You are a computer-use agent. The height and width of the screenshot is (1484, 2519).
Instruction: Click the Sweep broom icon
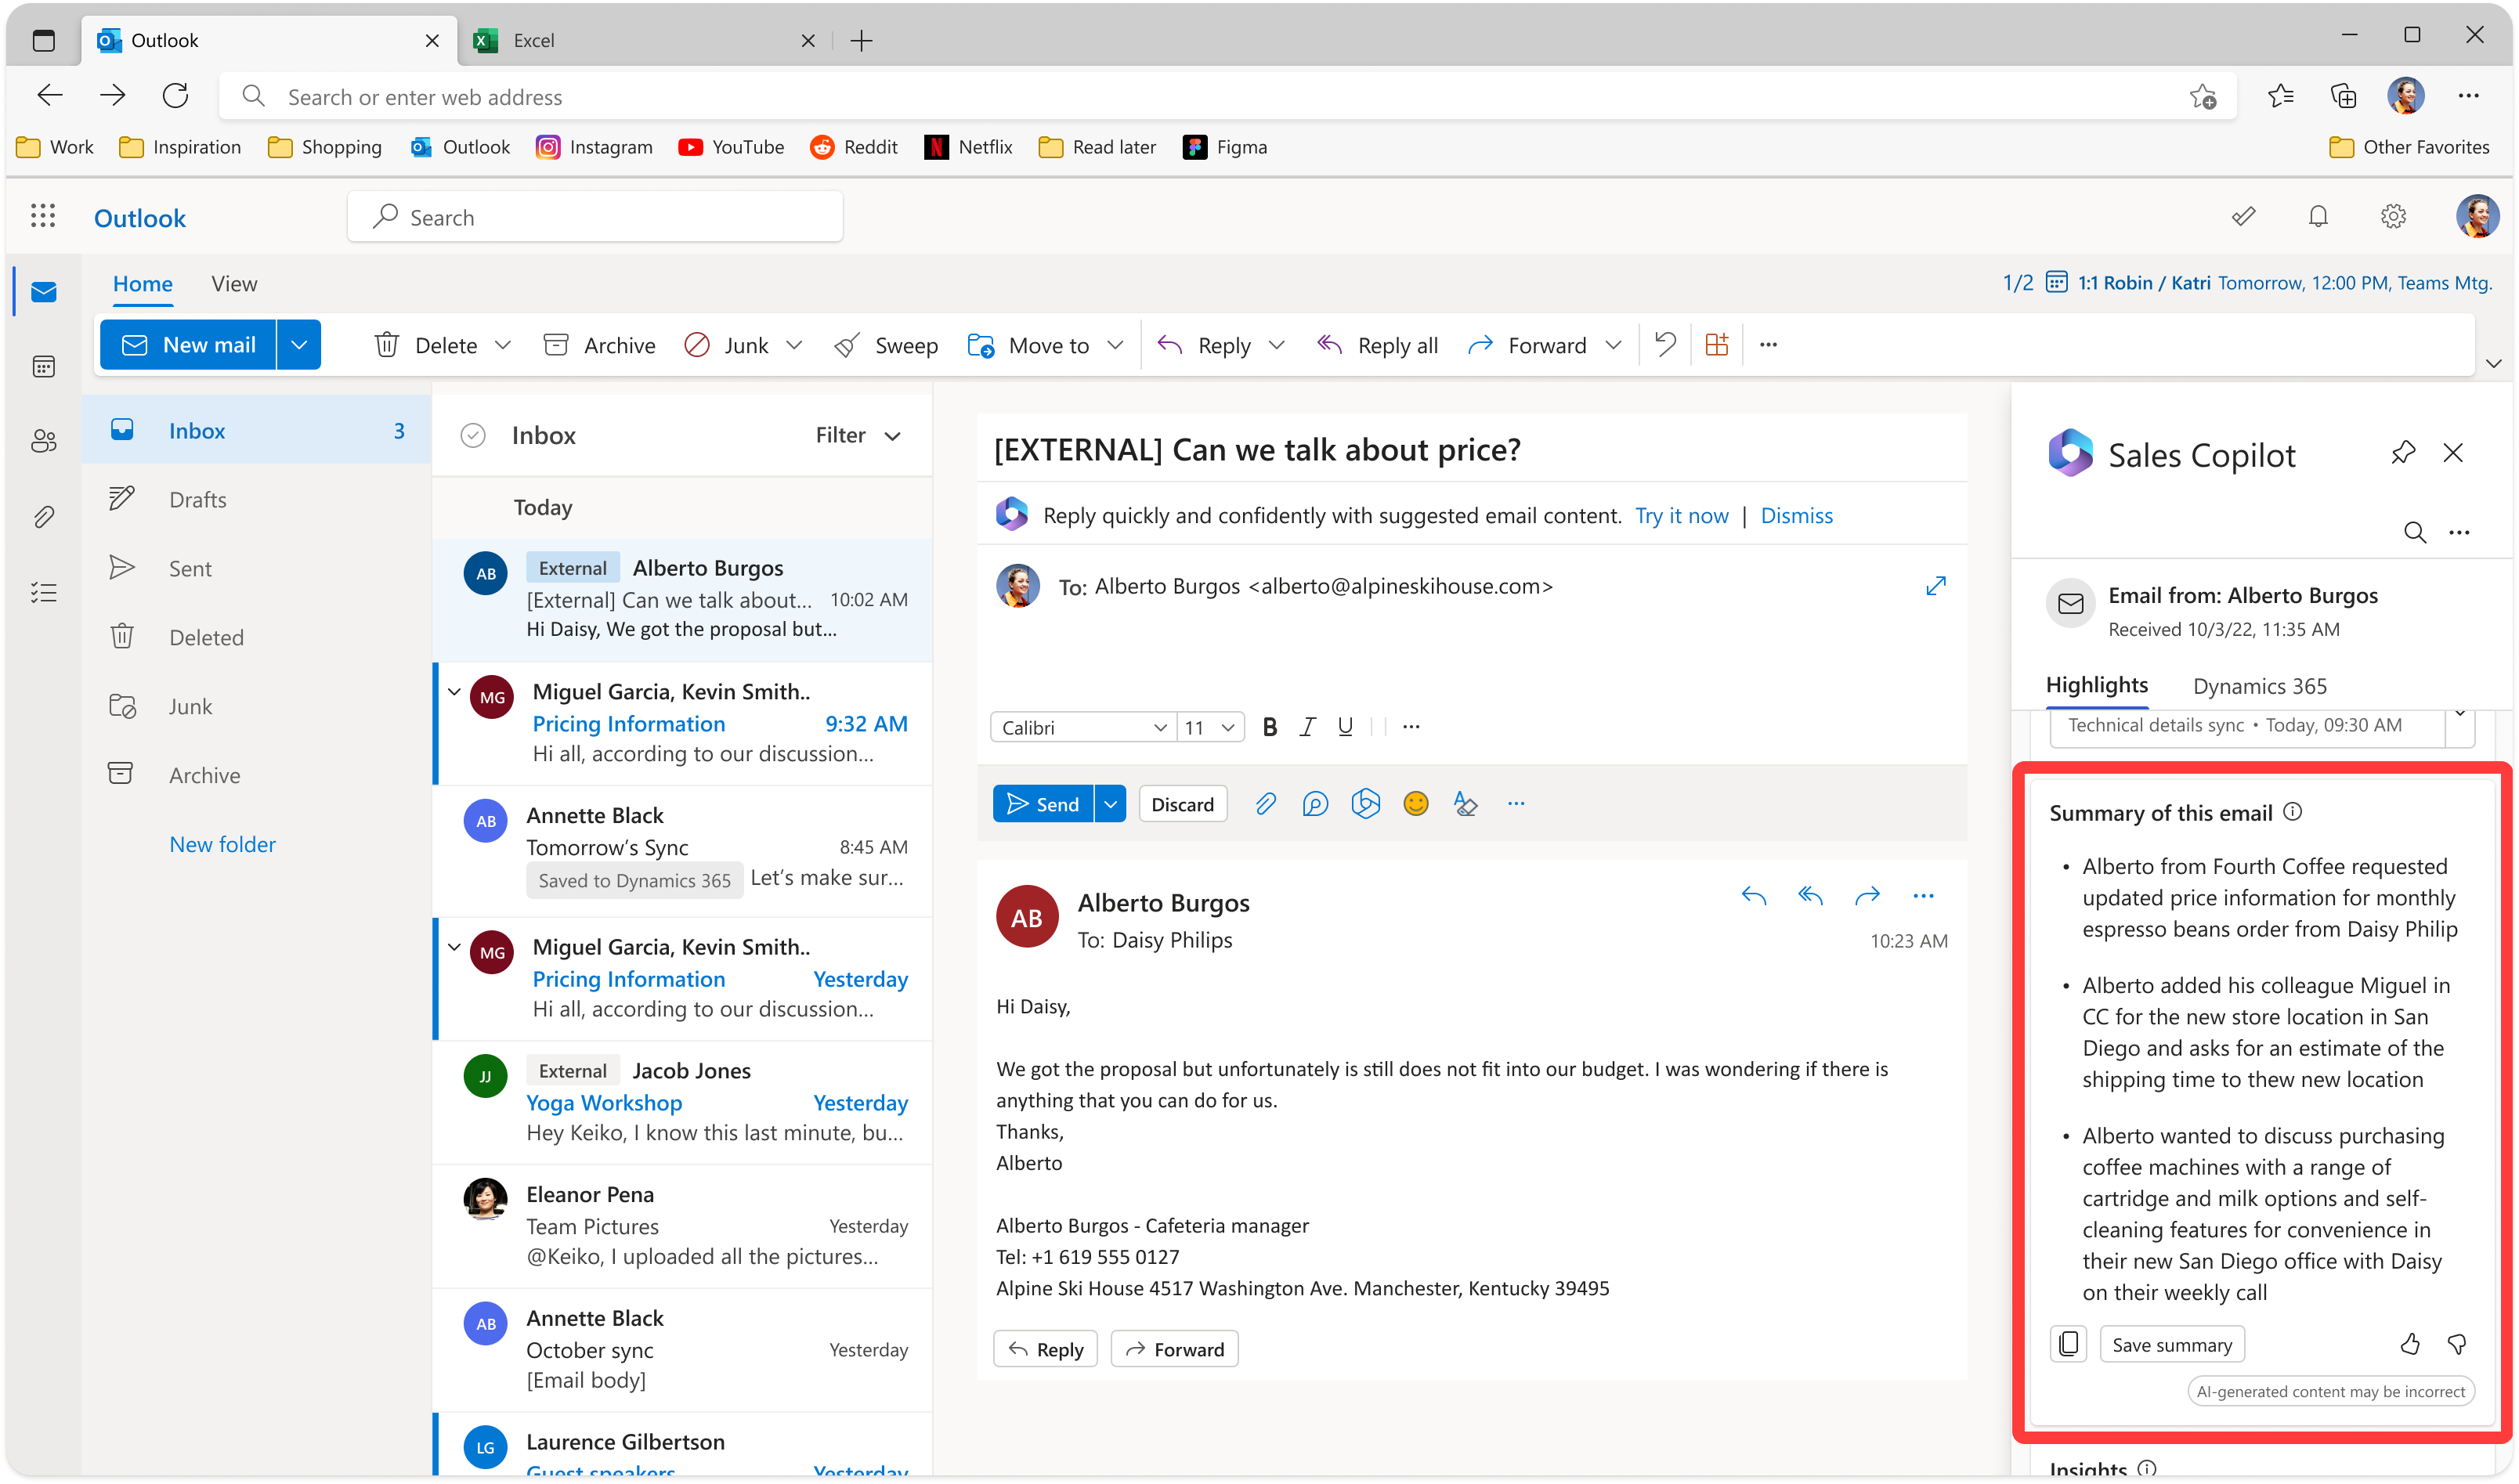[847, 345]
